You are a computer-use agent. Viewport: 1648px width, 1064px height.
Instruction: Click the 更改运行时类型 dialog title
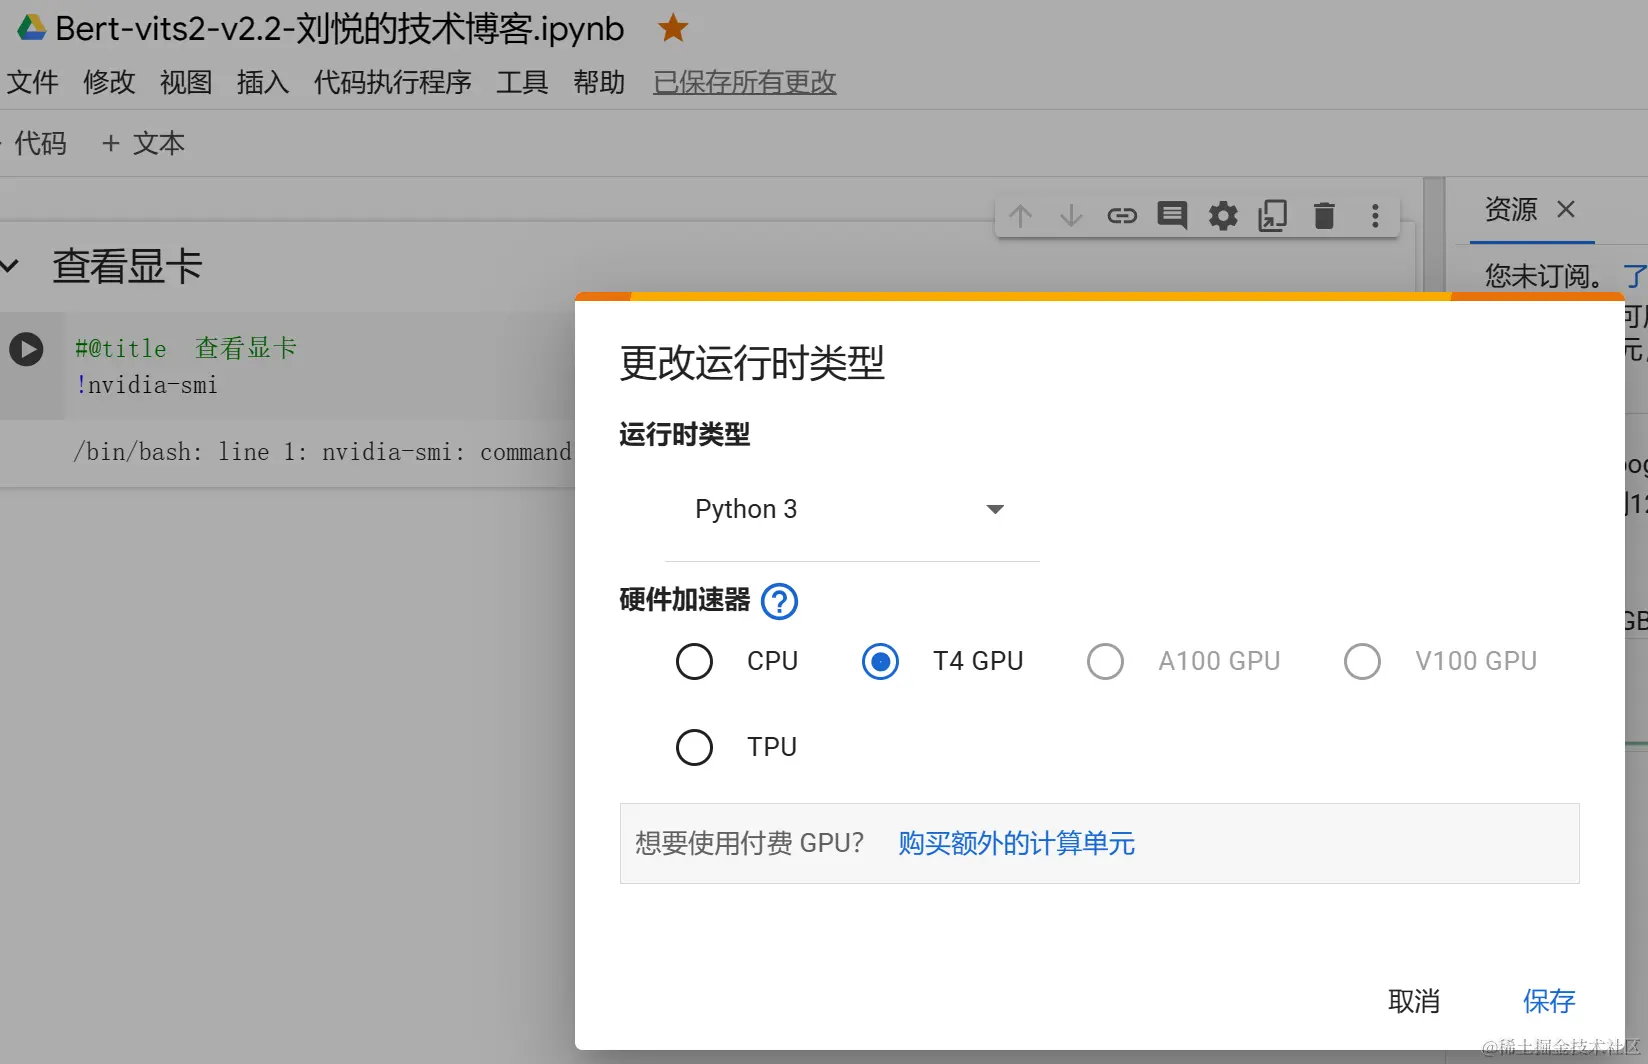point(752,363)
